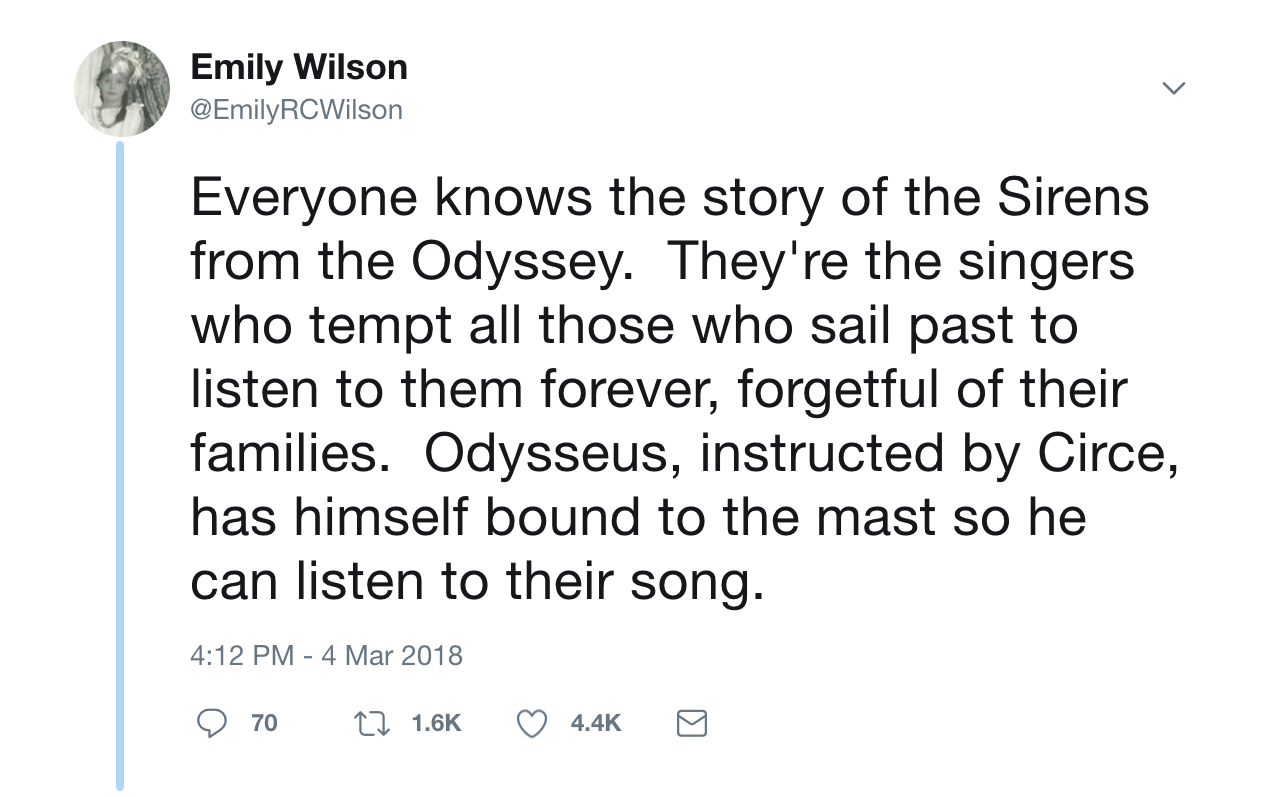
Task: Click the Emily Wilson display name
Action: click(x=299, y=68)
